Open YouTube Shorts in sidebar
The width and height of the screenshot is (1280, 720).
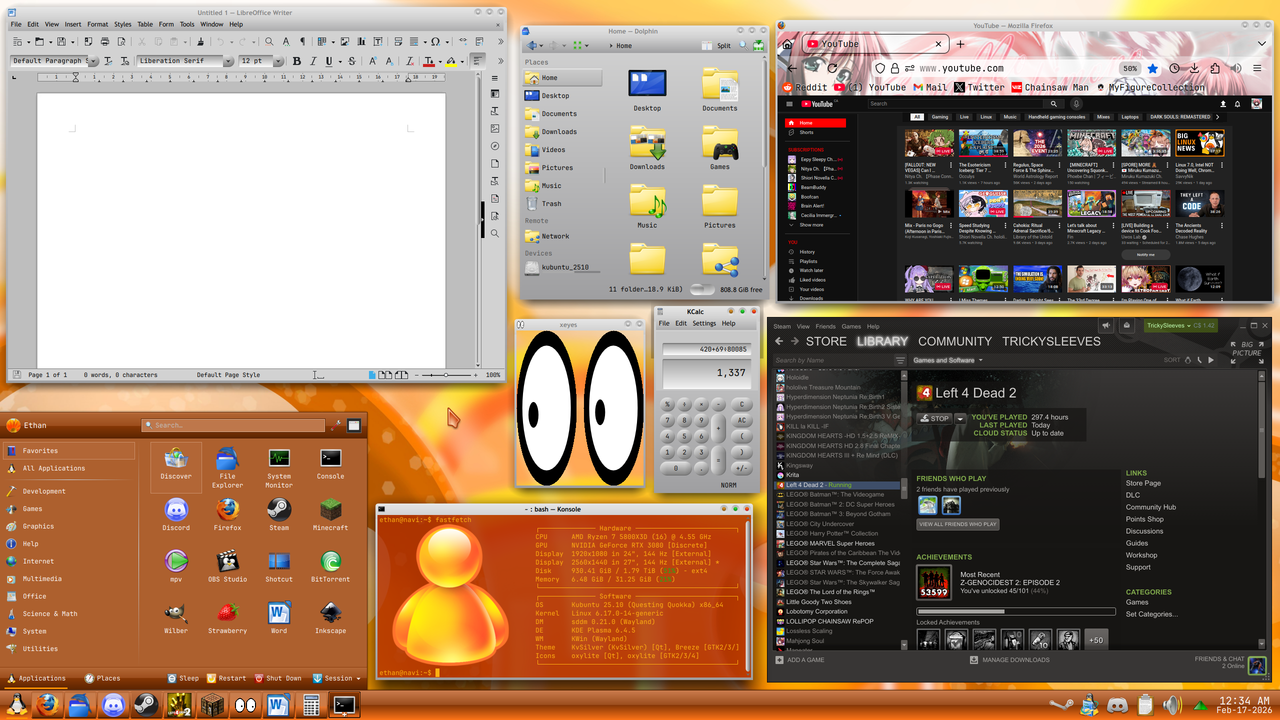point(806,132)
